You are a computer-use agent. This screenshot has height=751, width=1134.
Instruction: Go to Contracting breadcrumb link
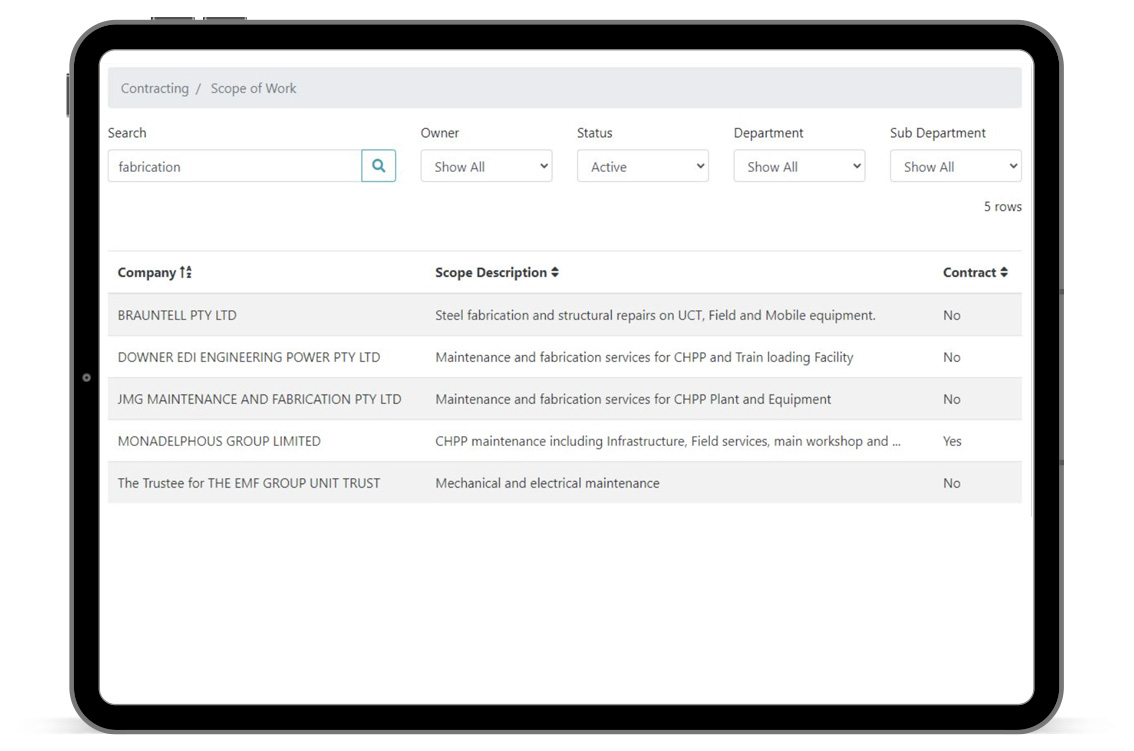click(155, 88)
